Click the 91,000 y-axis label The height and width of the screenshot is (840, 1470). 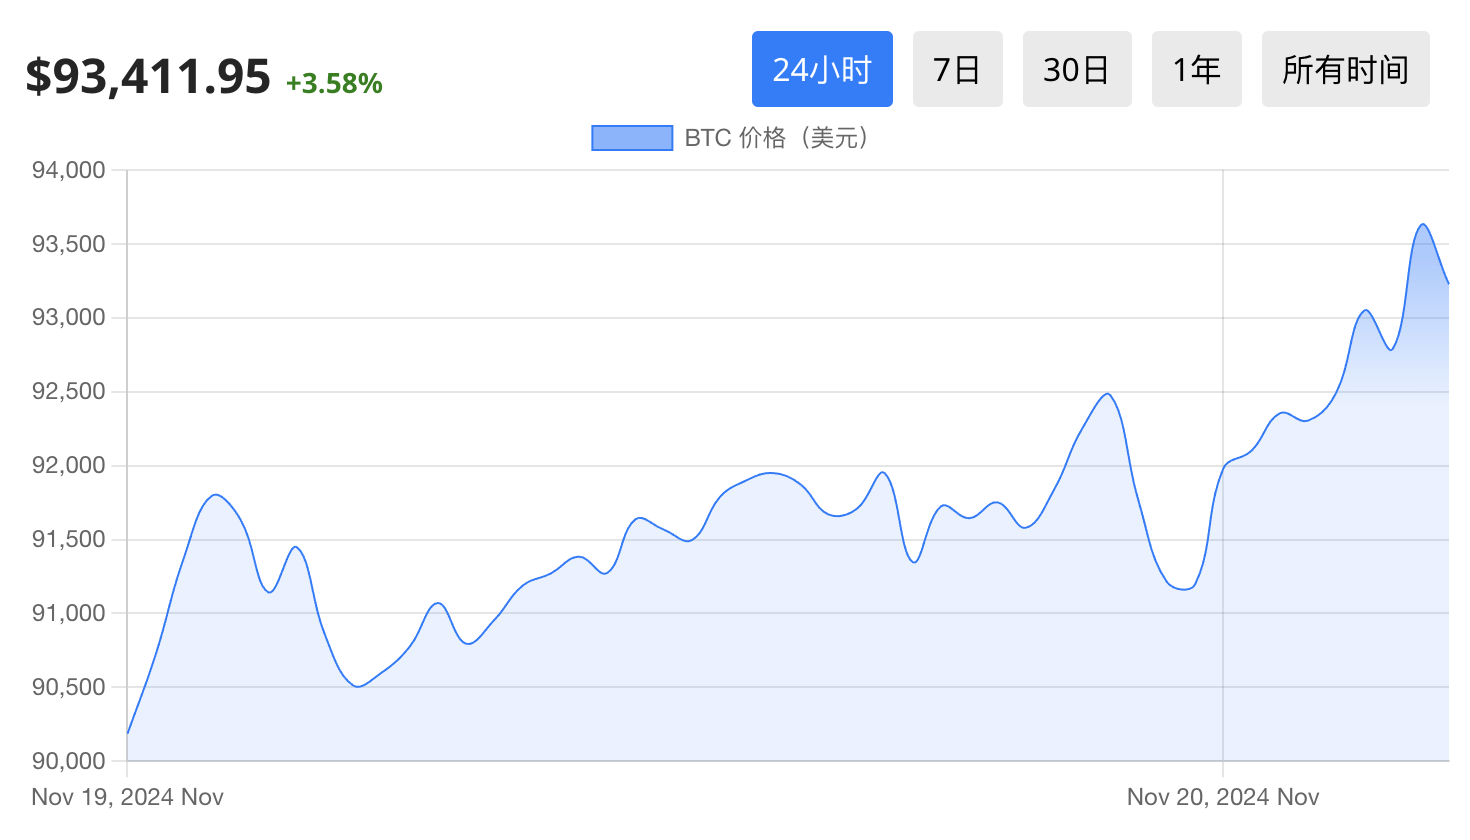pos(68,613)
